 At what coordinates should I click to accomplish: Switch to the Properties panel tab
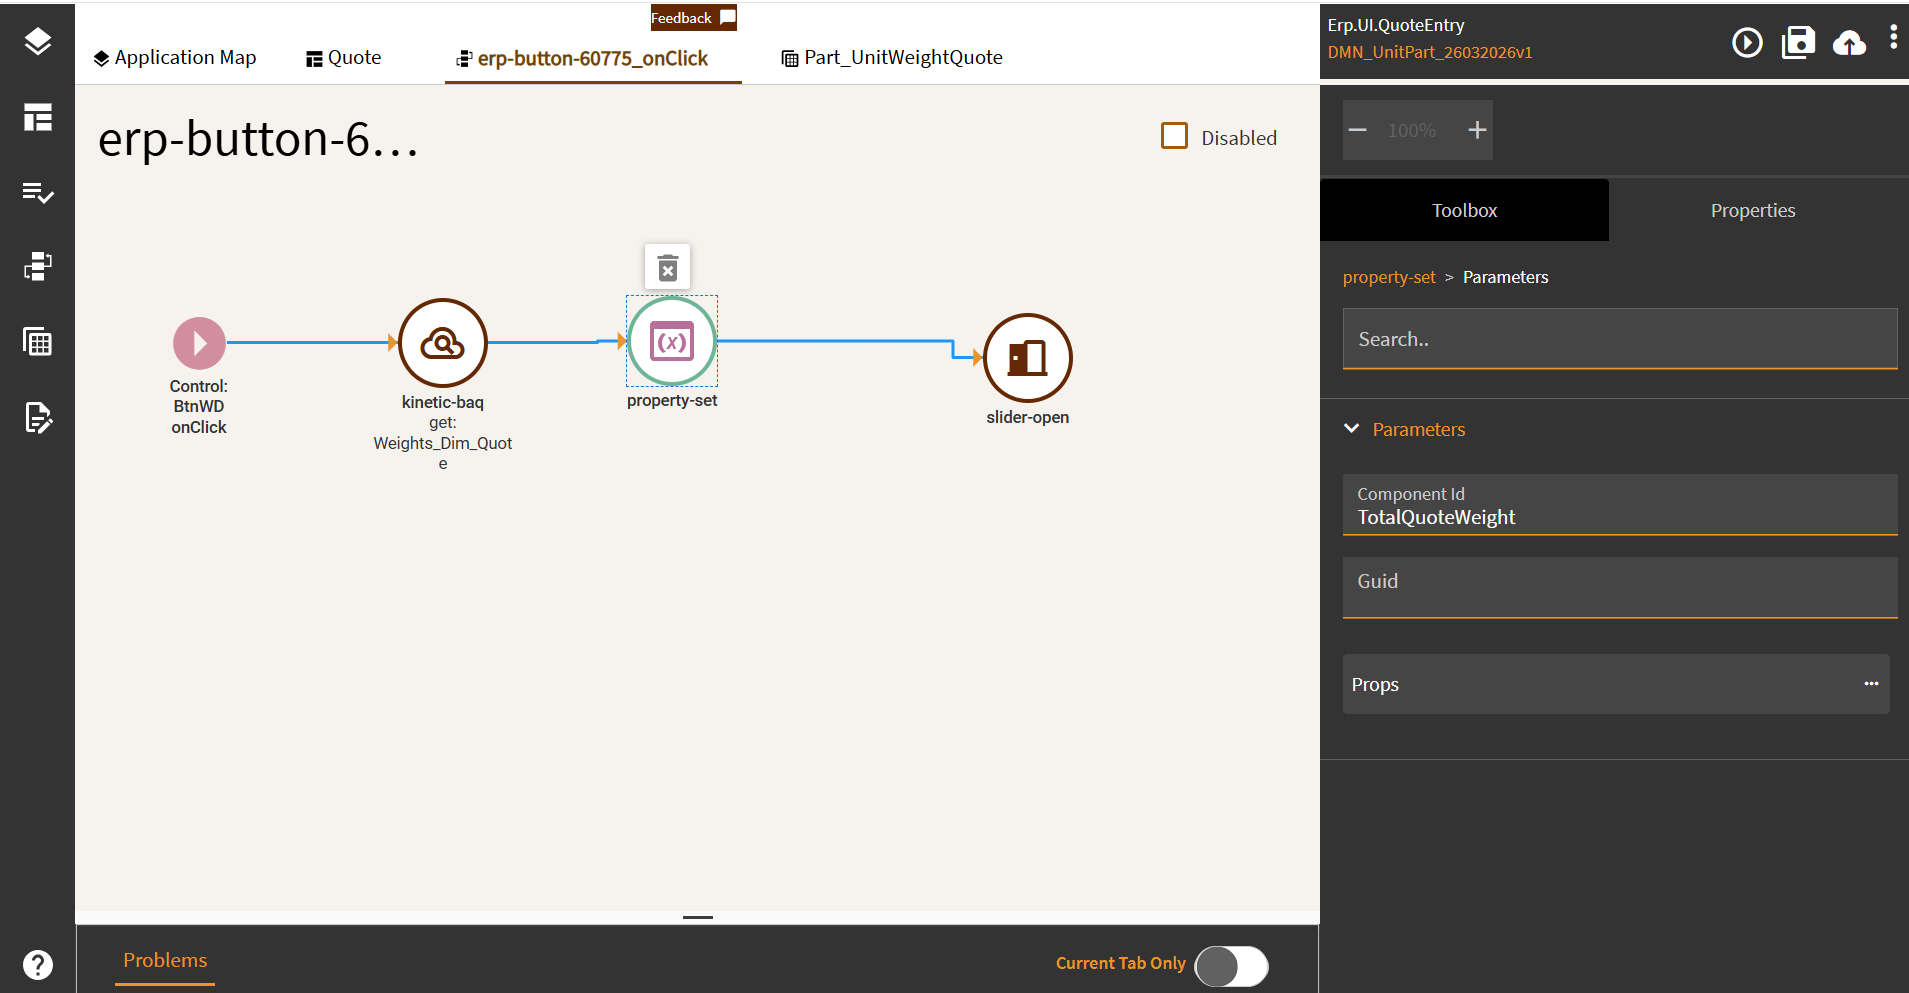click(1753, 210)
